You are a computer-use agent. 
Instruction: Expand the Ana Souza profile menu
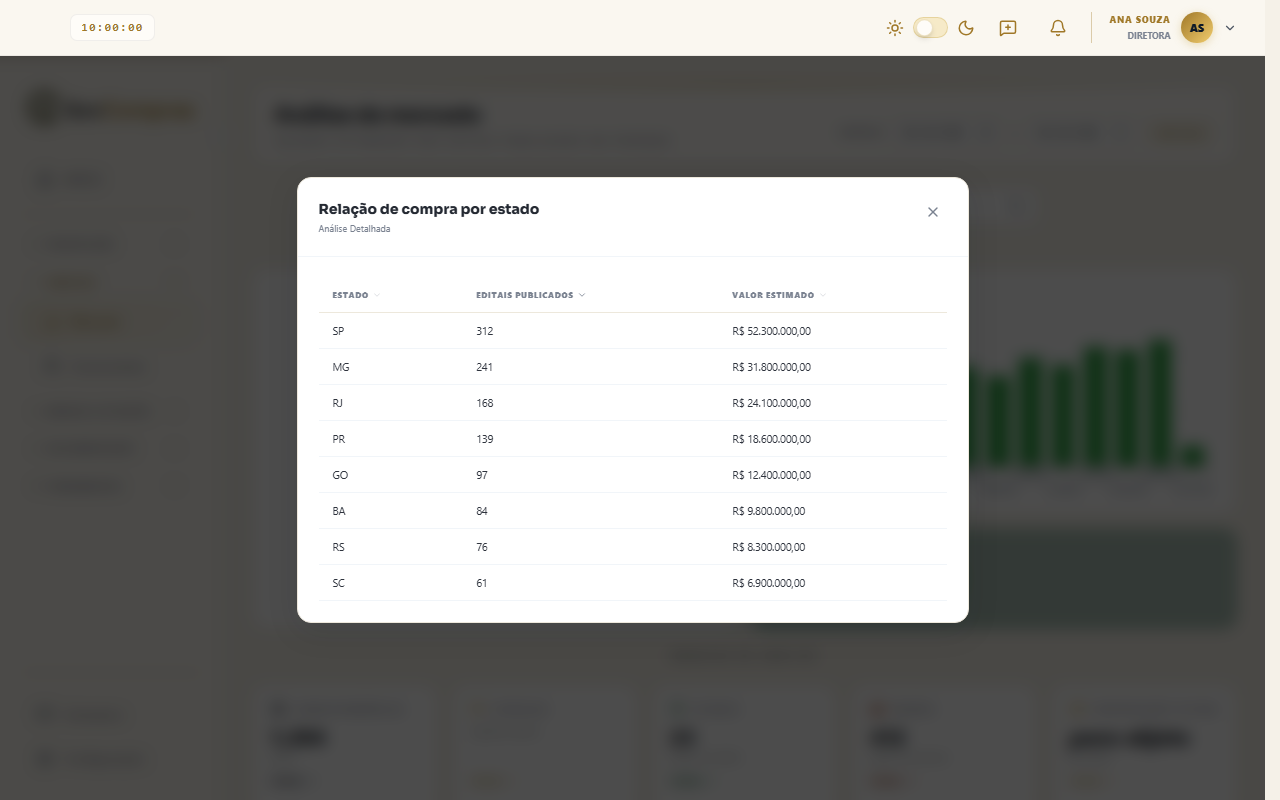tap(1230, 28)
